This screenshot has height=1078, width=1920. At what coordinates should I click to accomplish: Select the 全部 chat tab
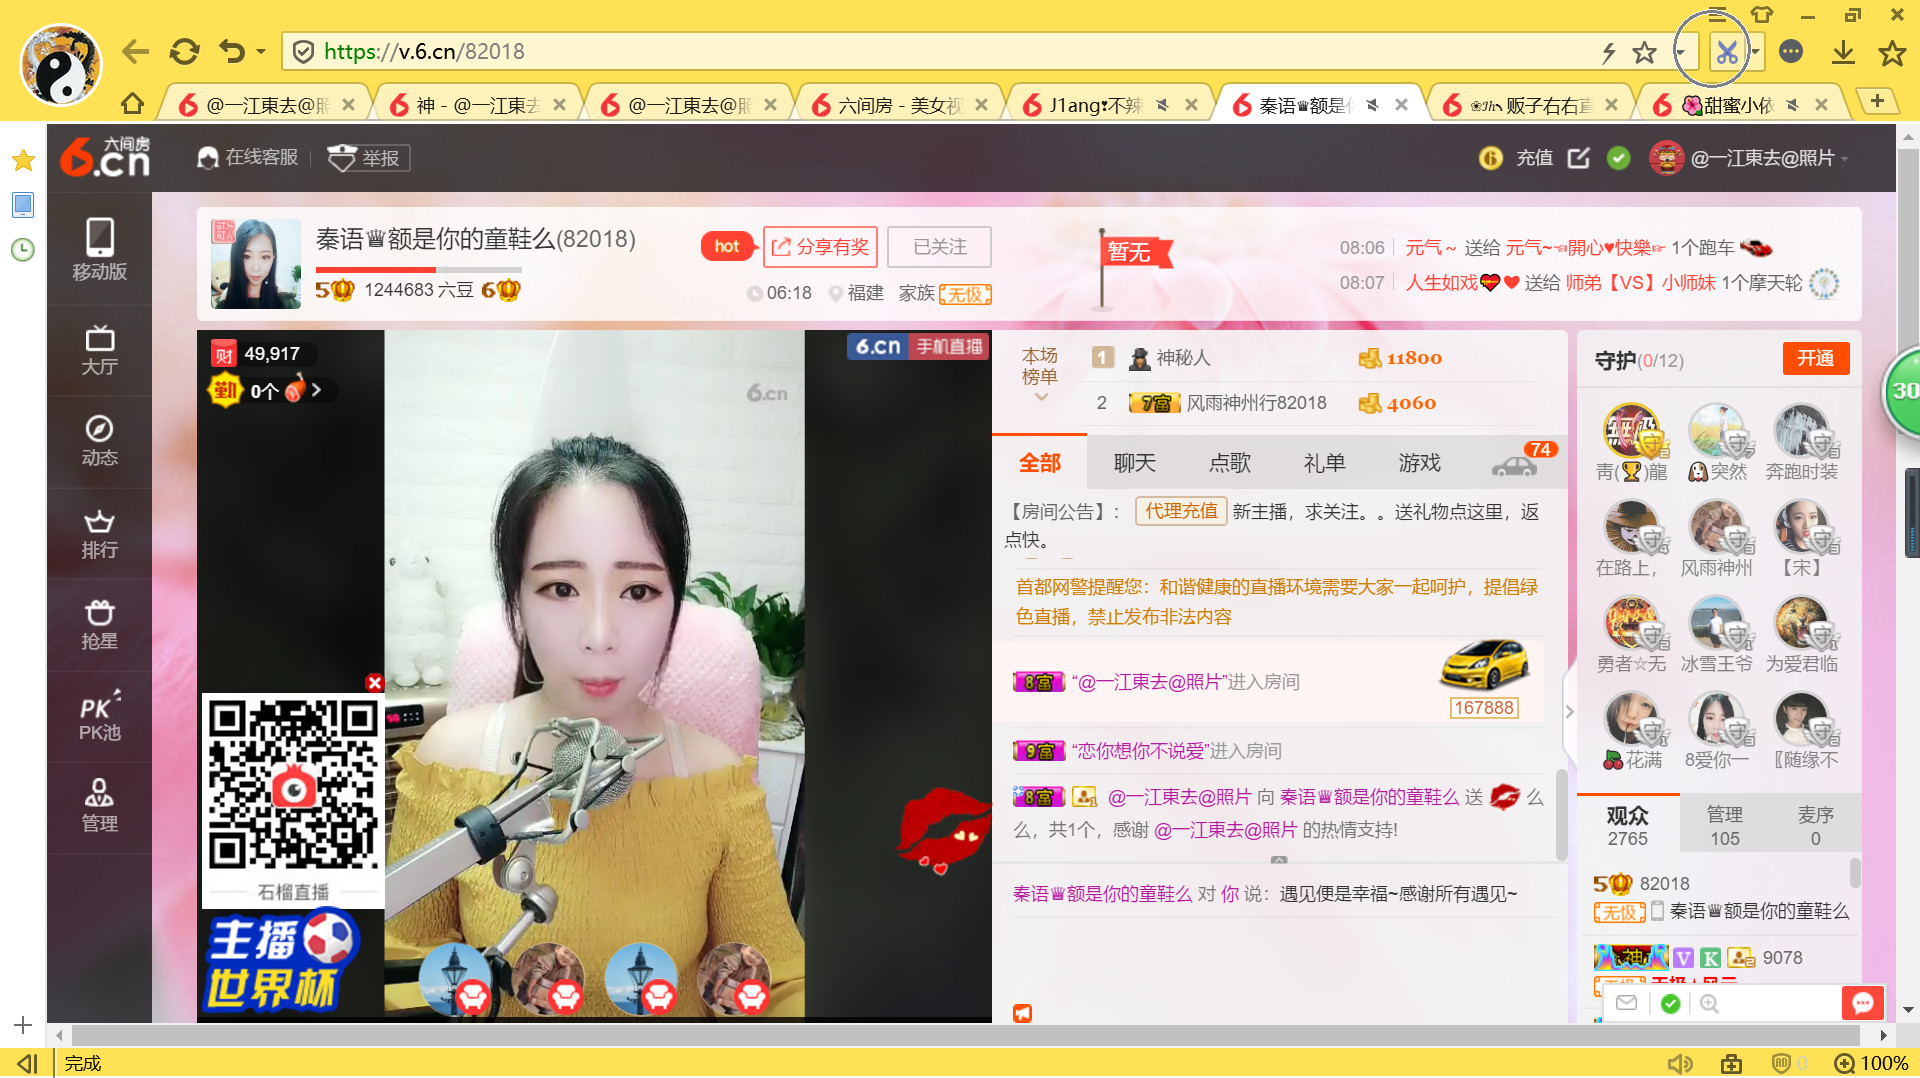pos(1039,463)
